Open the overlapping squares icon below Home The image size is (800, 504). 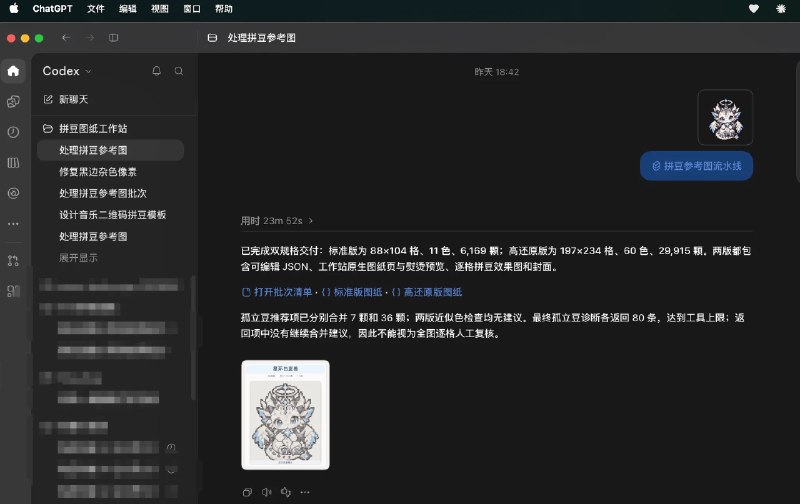[13, 102]
